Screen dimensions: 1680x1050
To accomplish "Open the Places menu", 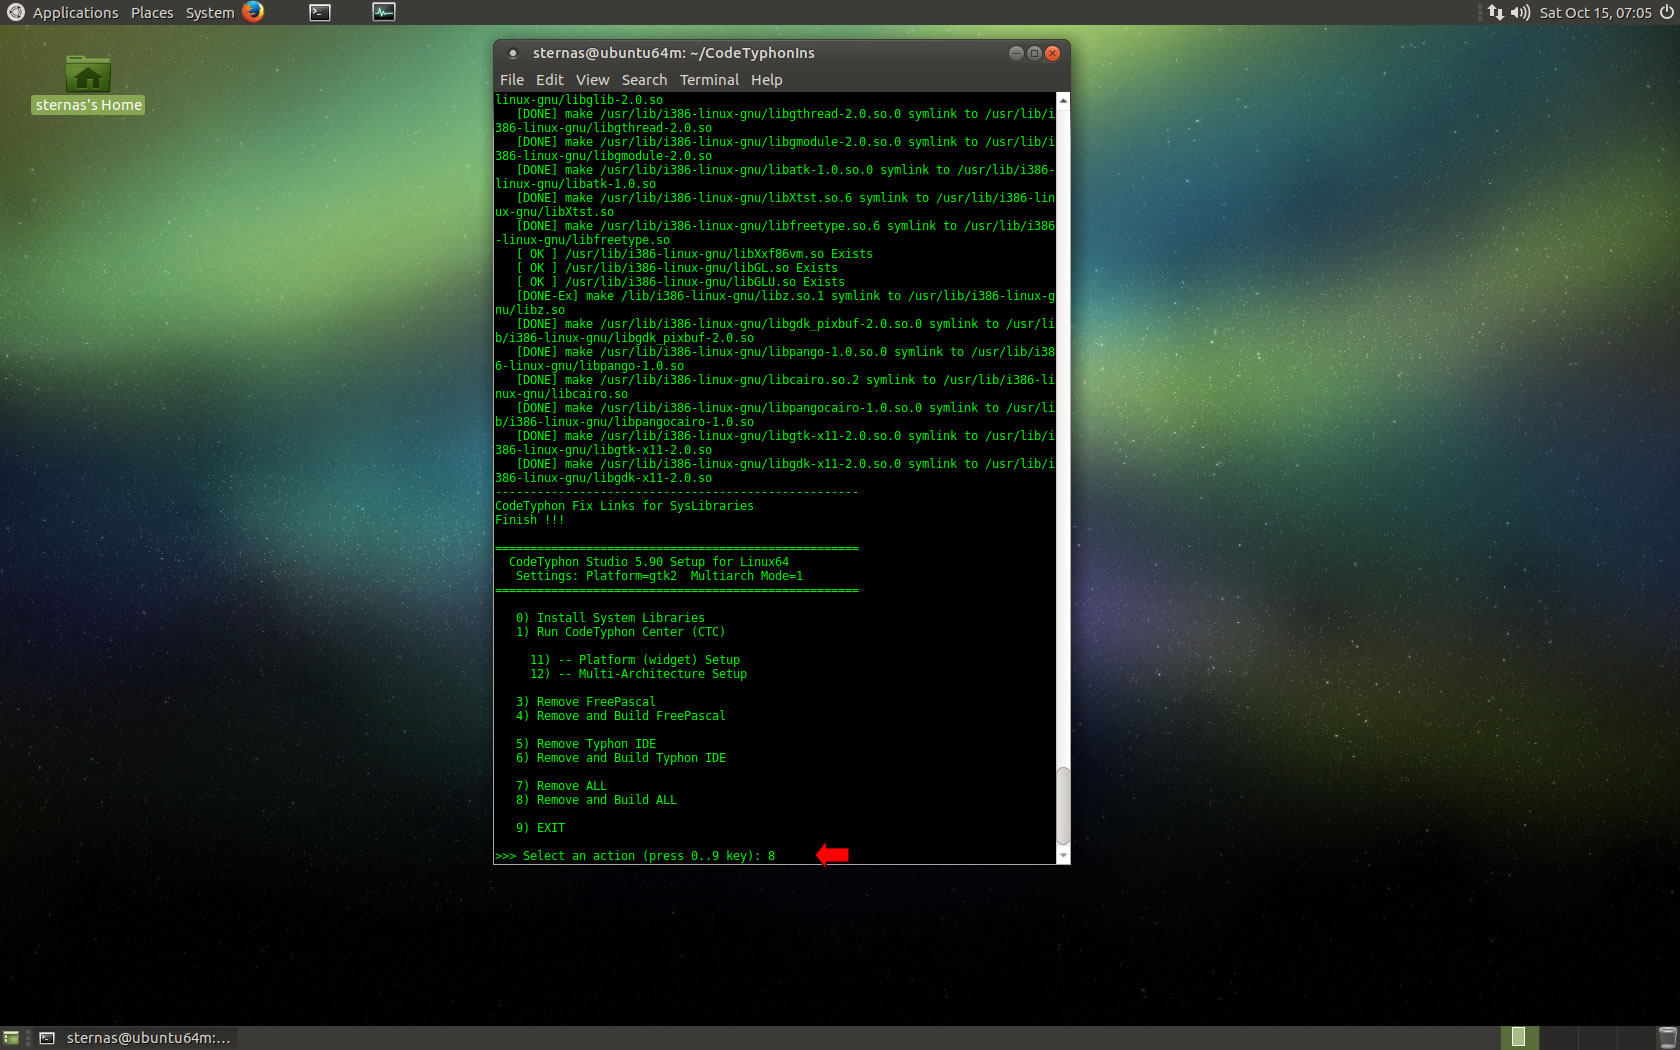I will coord(152,12).
